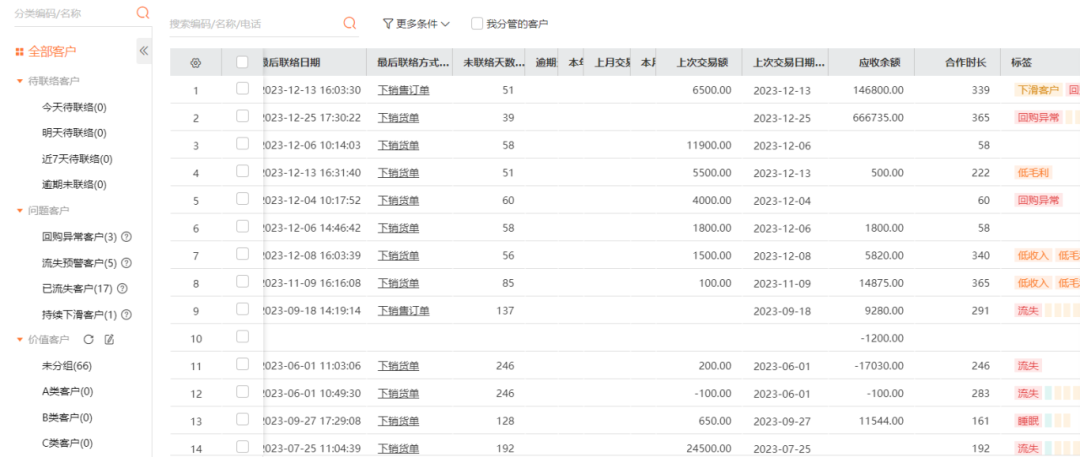The height and width of the screenshot is (457, 1080).
Task: Click the 应收余额 column header
Action: (880, 63)
